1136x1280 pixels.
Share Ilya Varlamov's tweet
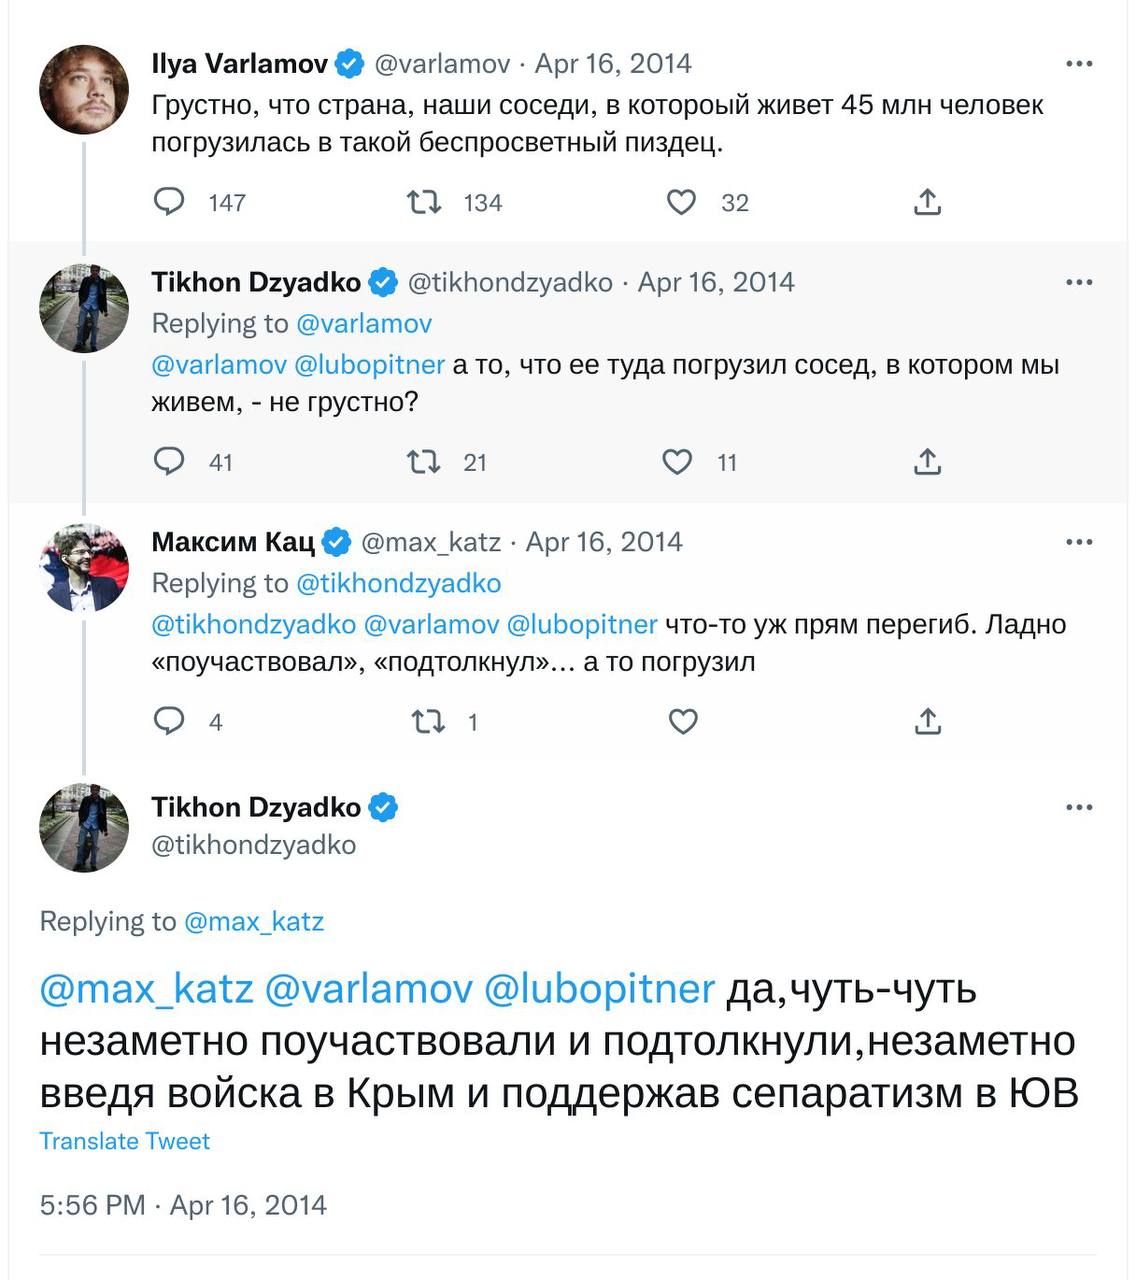click(927, 202)
